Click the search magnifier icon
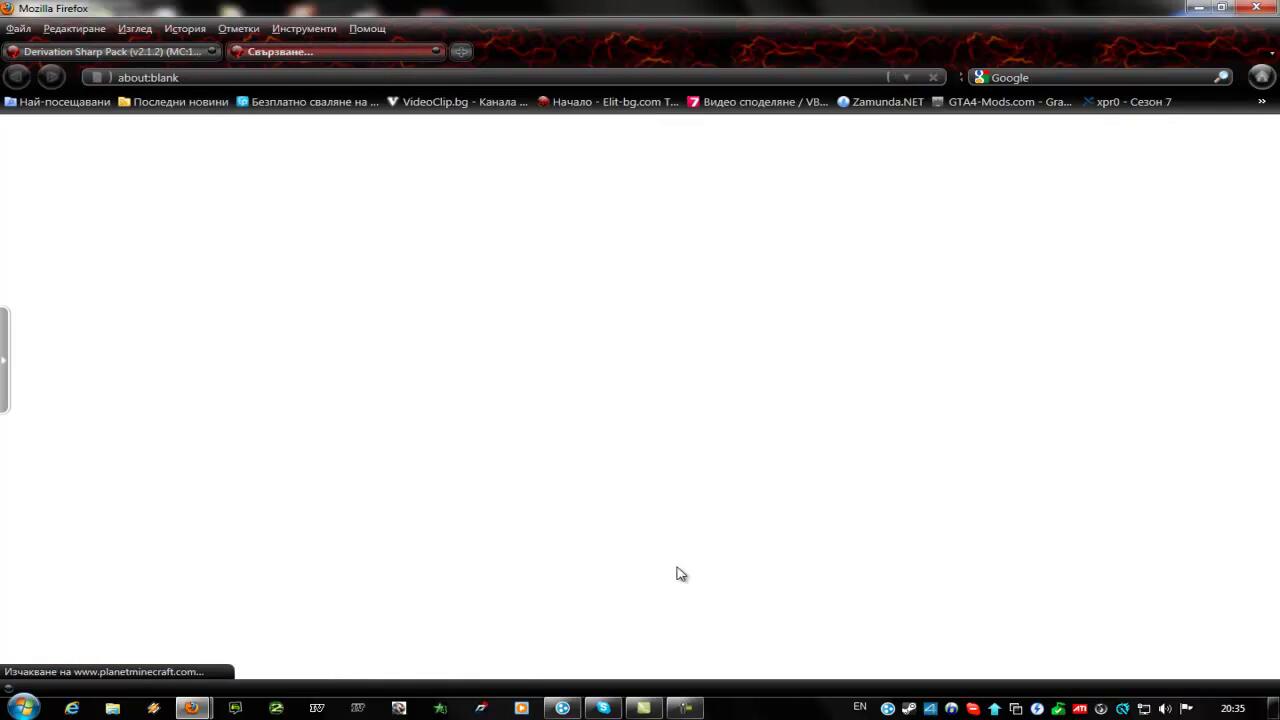 pos(1221,77)
